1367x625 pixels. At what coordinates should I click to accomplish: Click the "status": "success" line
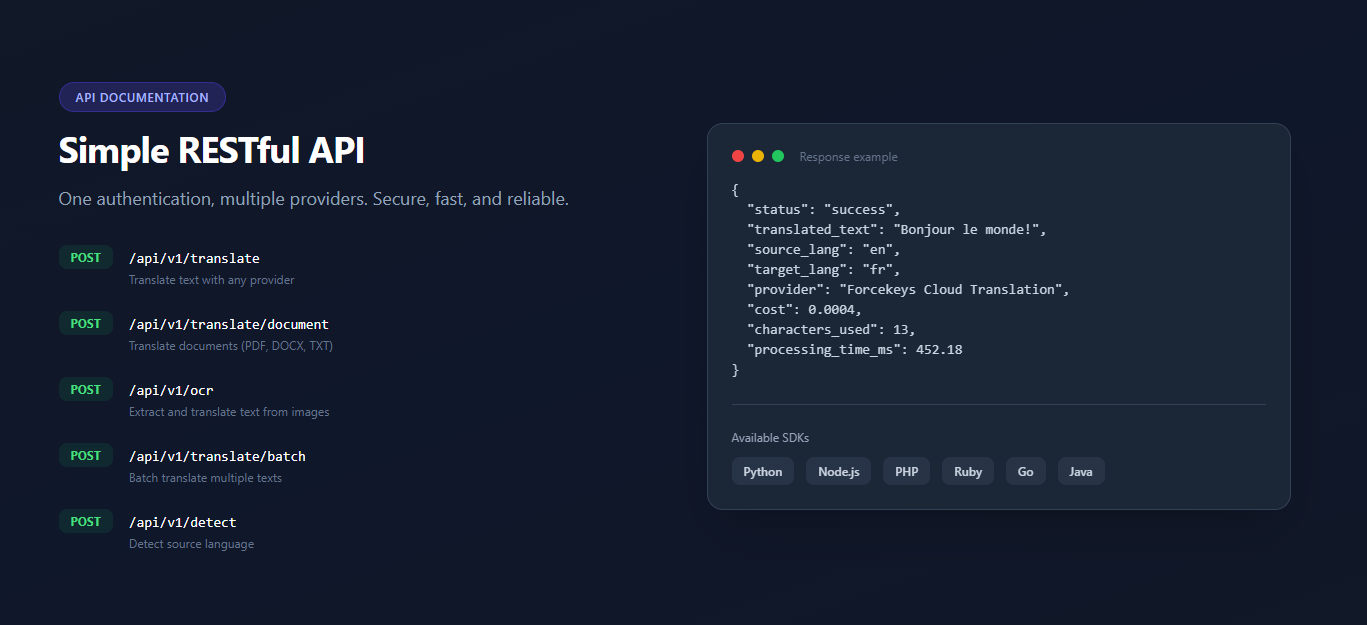(824, 210)
